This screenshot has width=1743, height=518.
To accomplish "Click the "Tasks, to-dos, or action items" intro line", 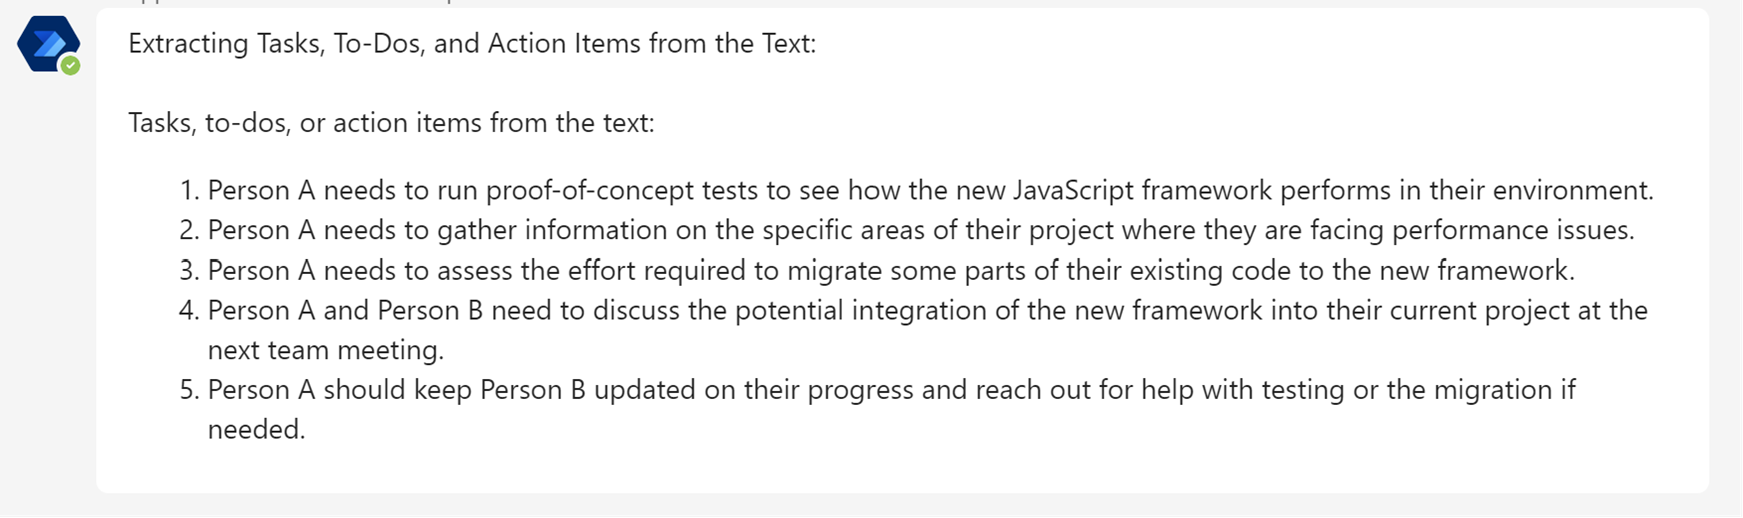I will 391,123.
